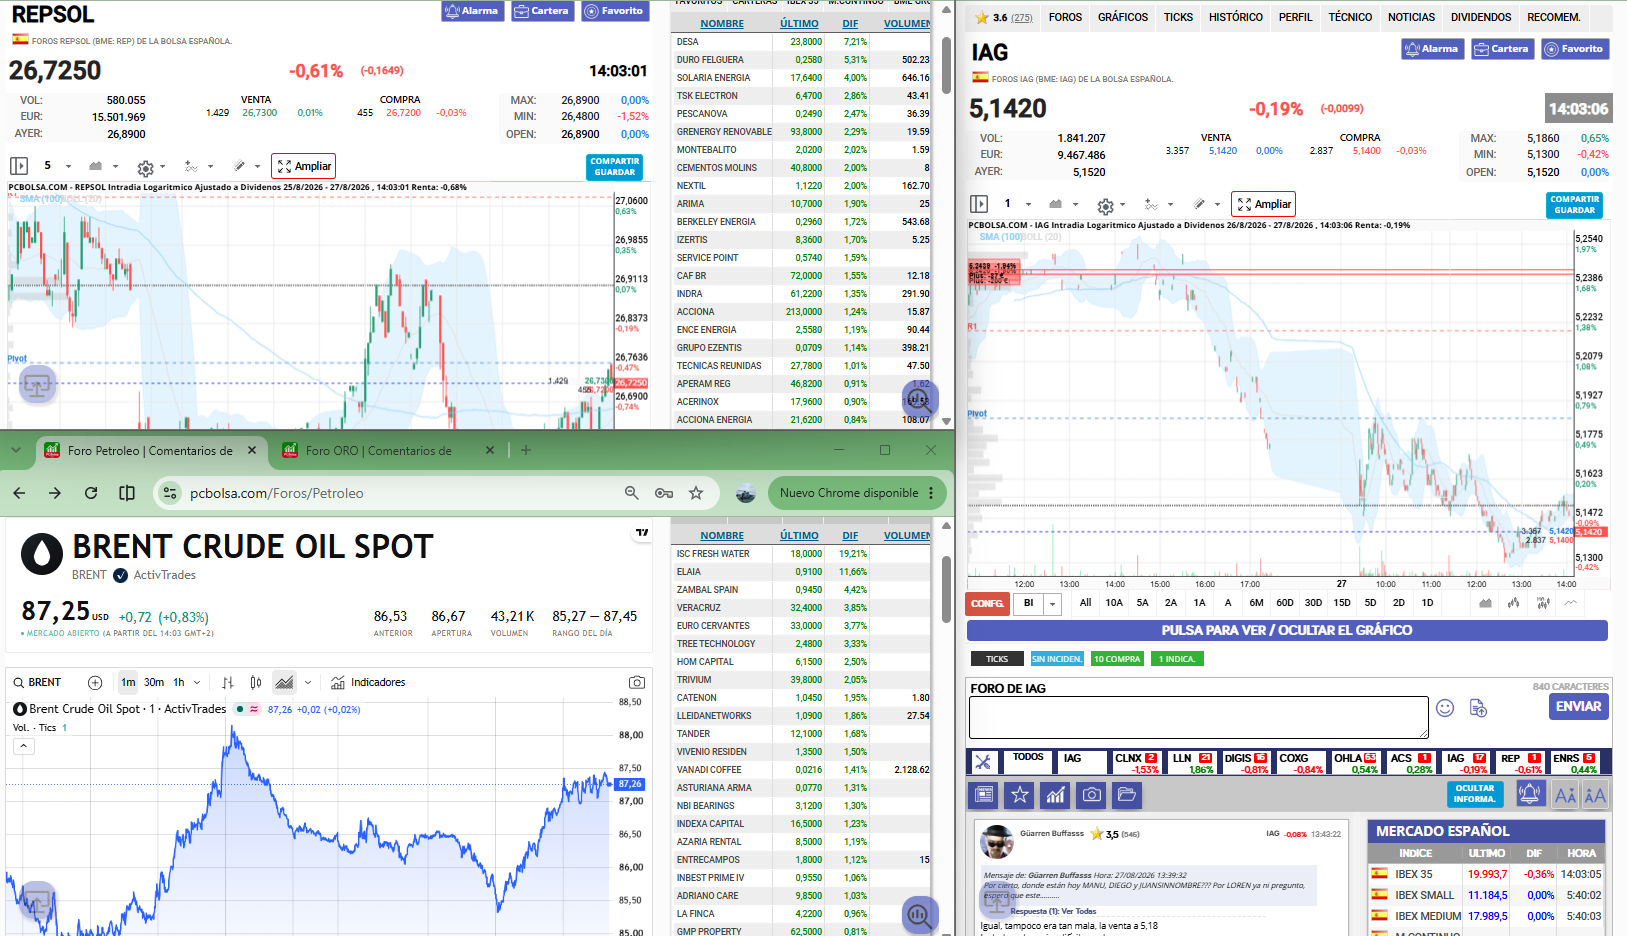Open the password key icon in address bar
Image resolution: width=1627 pixels, height=936 pixels.
tap(663, 493)
